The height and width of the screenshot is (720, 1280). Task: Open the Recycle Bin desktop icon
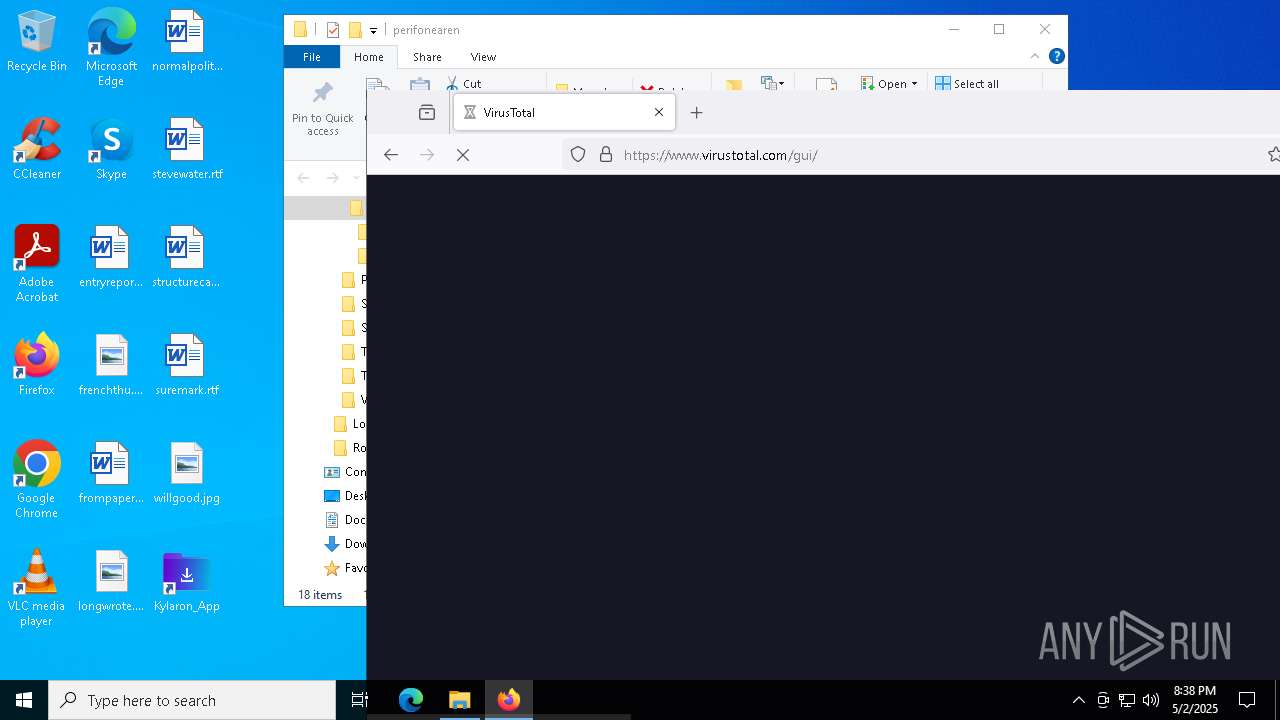tap(37, 42)
